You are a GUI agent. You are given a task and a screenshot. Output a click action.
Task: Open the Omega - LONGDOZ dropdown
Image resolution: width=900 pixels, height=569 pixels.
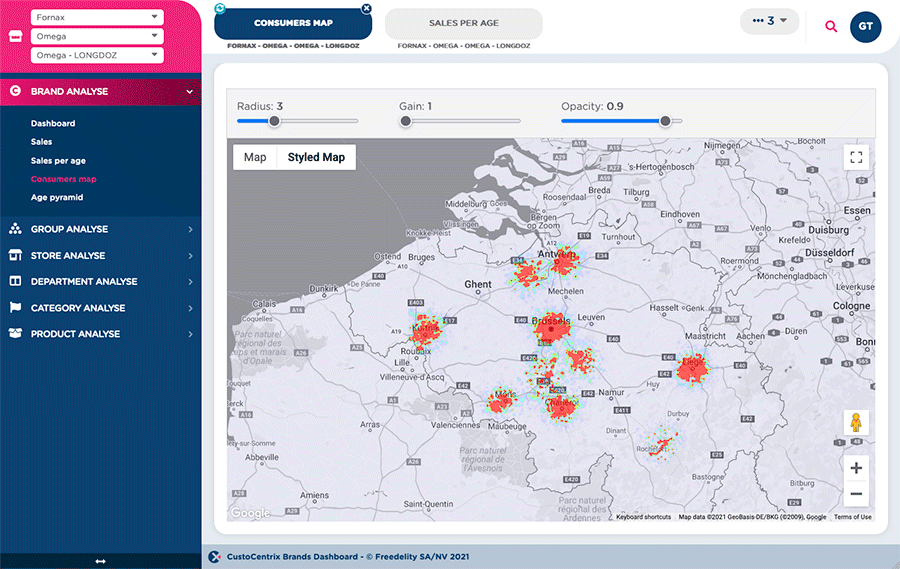tap(97, 55)
